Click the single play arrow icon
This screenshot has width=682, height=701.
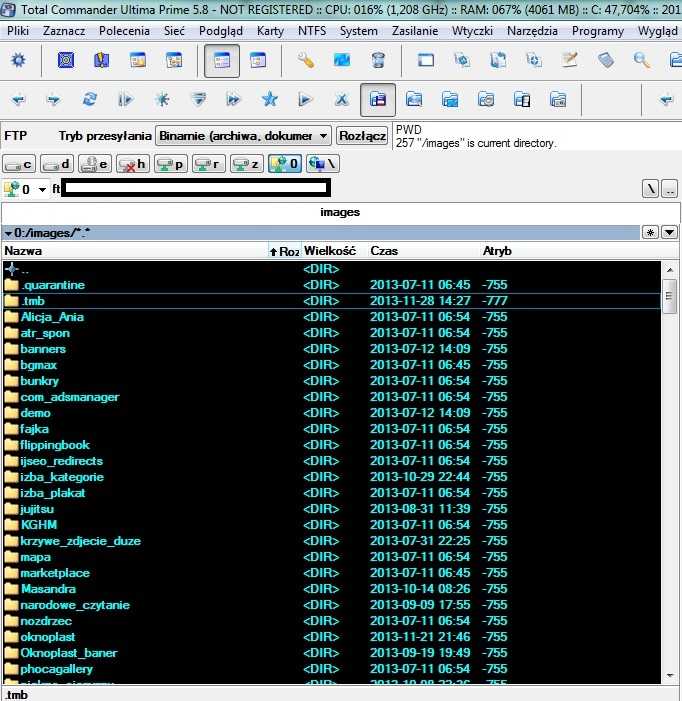pyautogui.click(x=306, y=99)
